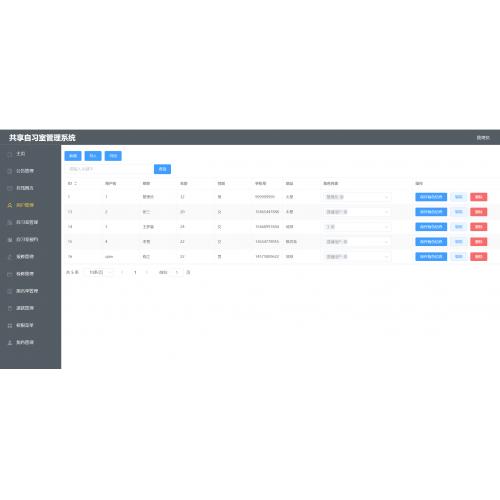This screenshot has width=500, height=500.
Task: Focus the search text input field
Action: click(x=108, y=169)
